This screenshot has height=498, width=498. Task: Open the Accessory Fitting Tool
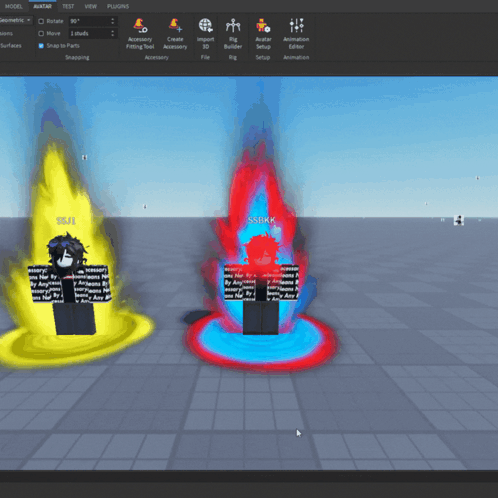click(140, 34)
